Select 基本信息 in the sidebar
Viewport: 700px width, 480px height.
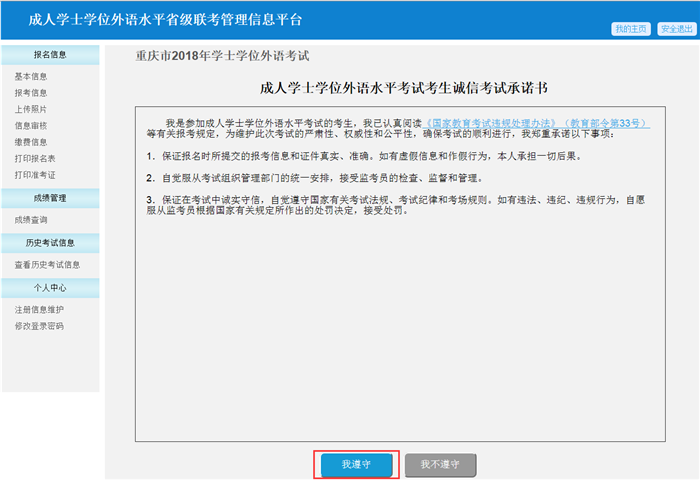(x=31, y=76)
